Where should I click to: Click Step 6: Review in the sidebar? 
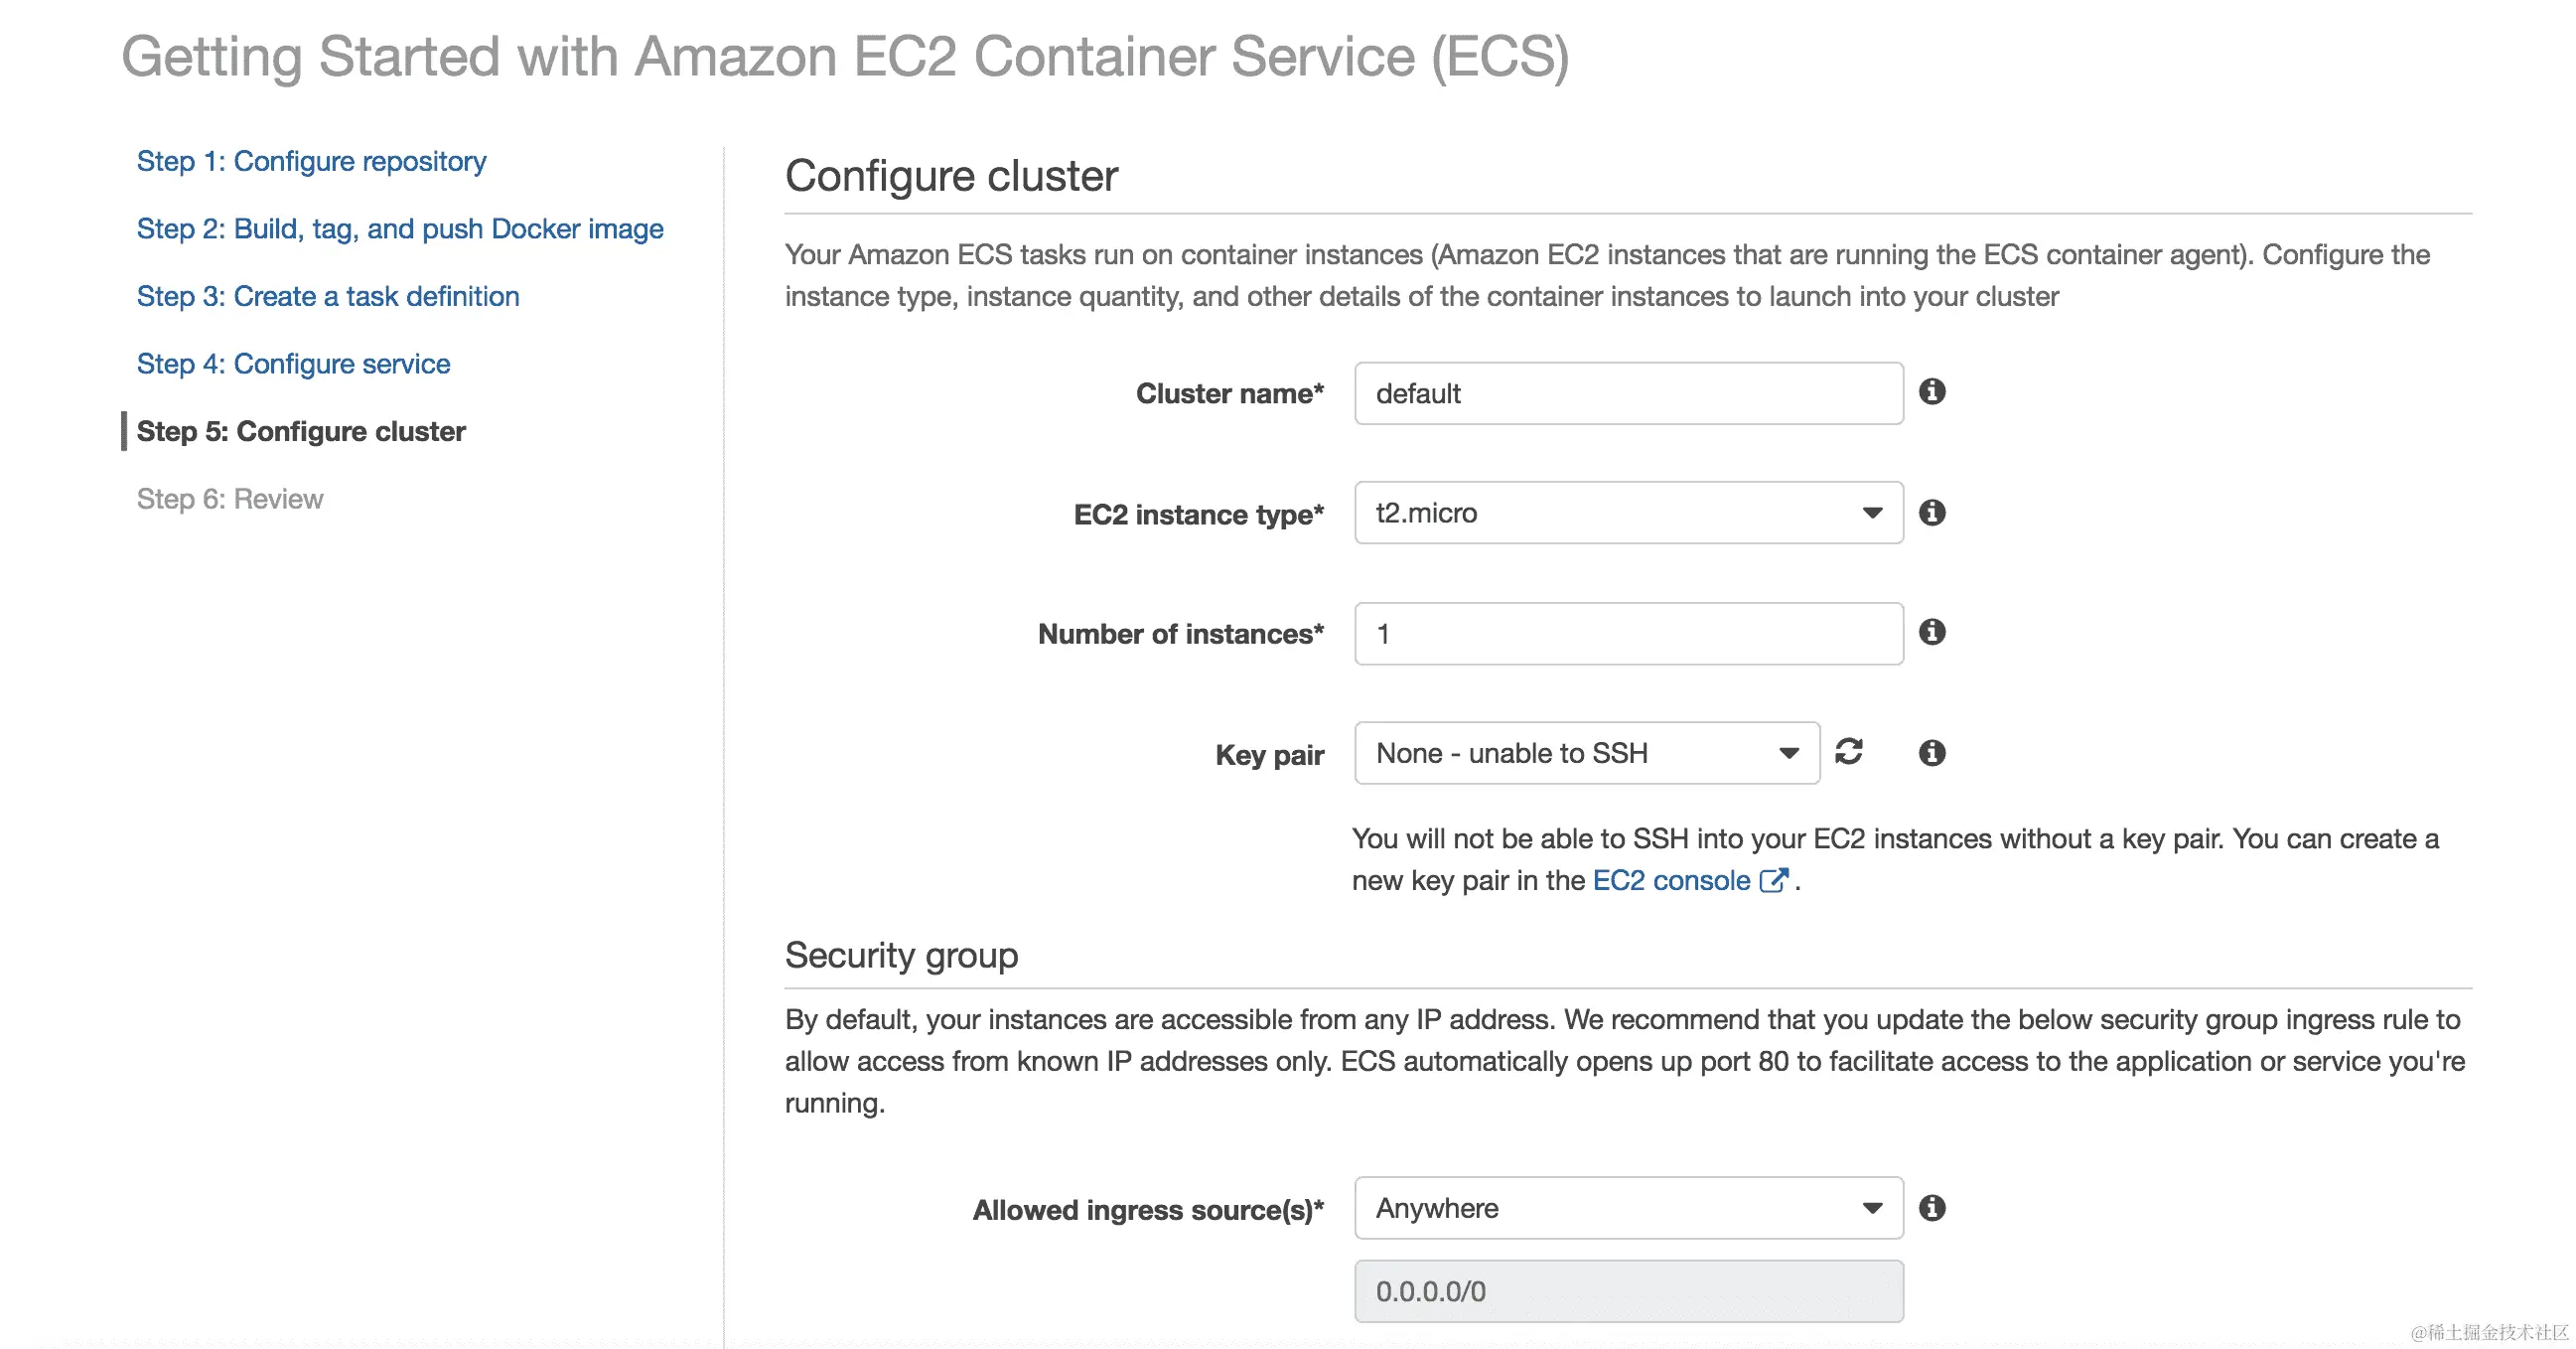230,498
